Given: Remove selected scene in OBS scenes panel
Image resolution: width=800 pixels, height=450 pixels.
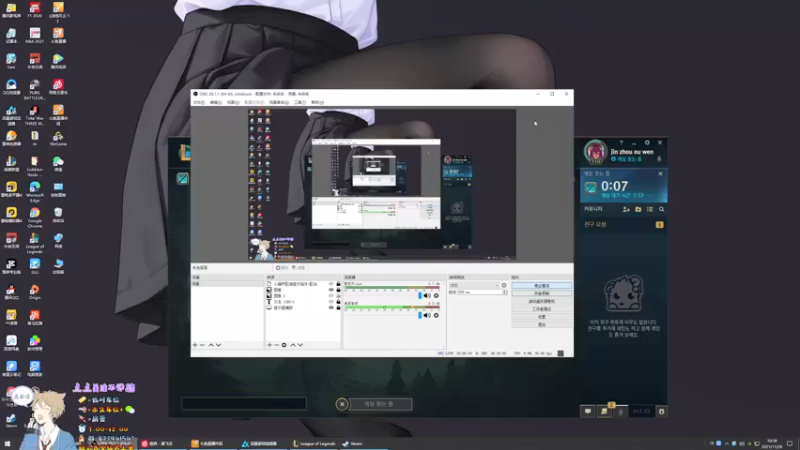Looking at the screenshot, I should tap(203, 345).
